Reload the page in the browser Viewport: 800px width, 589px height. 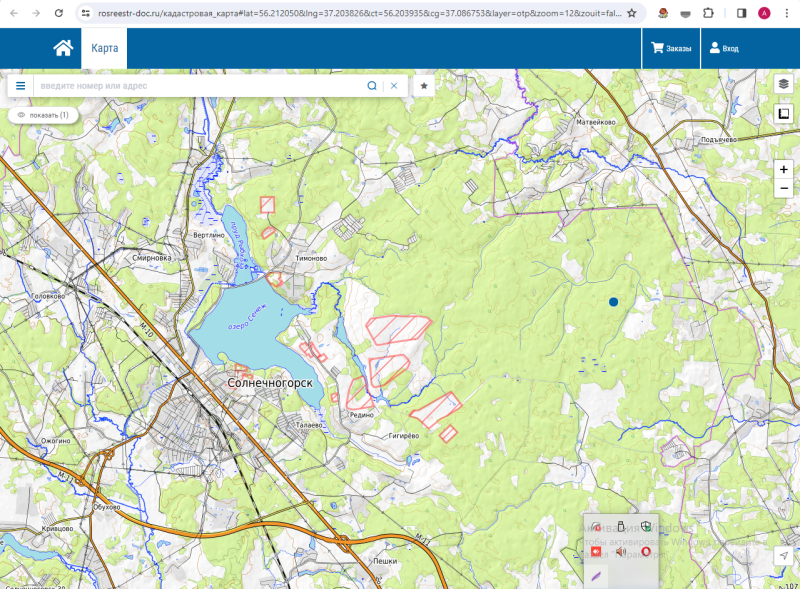59,13
